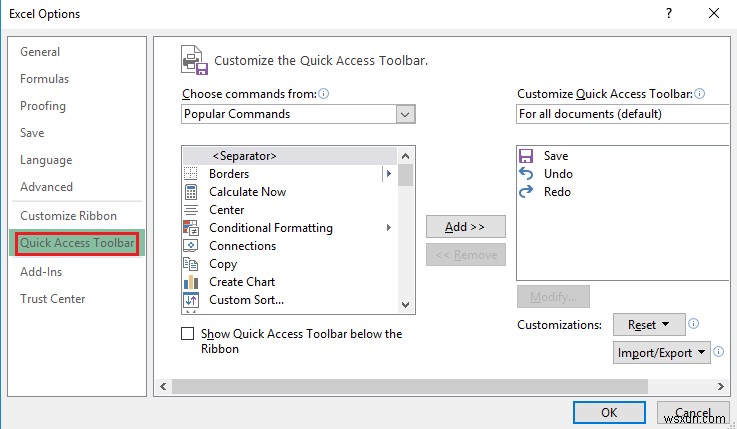Select the Calculate Now calculator icon
737x429 pixels.
point(191,192)
